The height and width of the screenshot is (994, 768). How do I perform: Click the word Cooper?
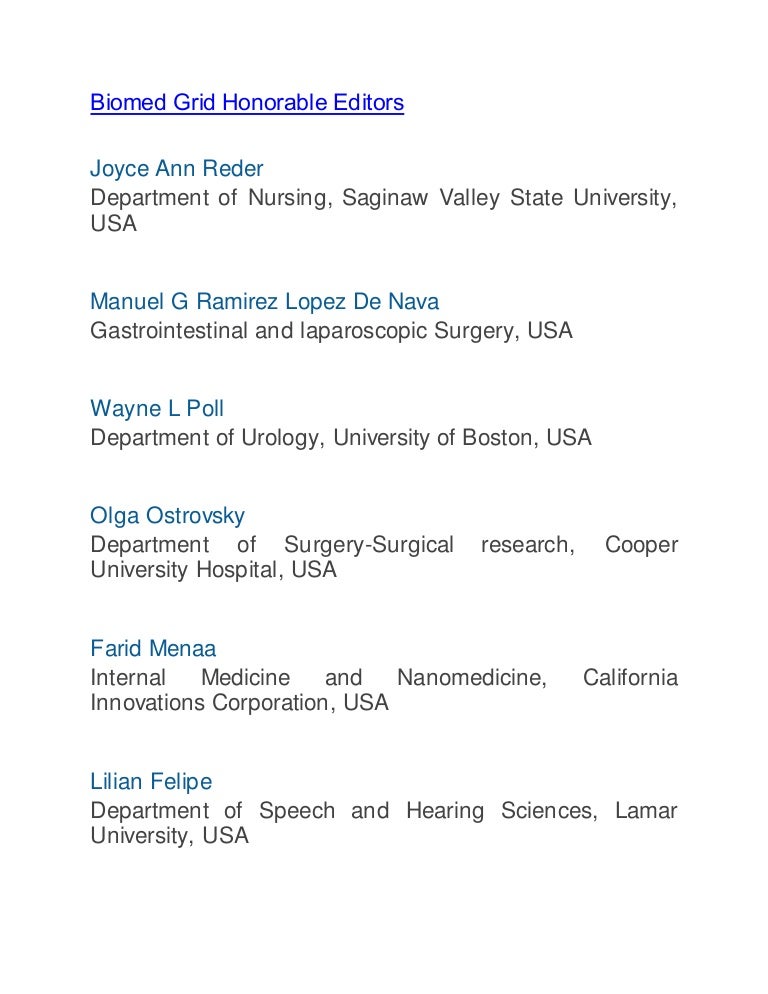[641, 545]
